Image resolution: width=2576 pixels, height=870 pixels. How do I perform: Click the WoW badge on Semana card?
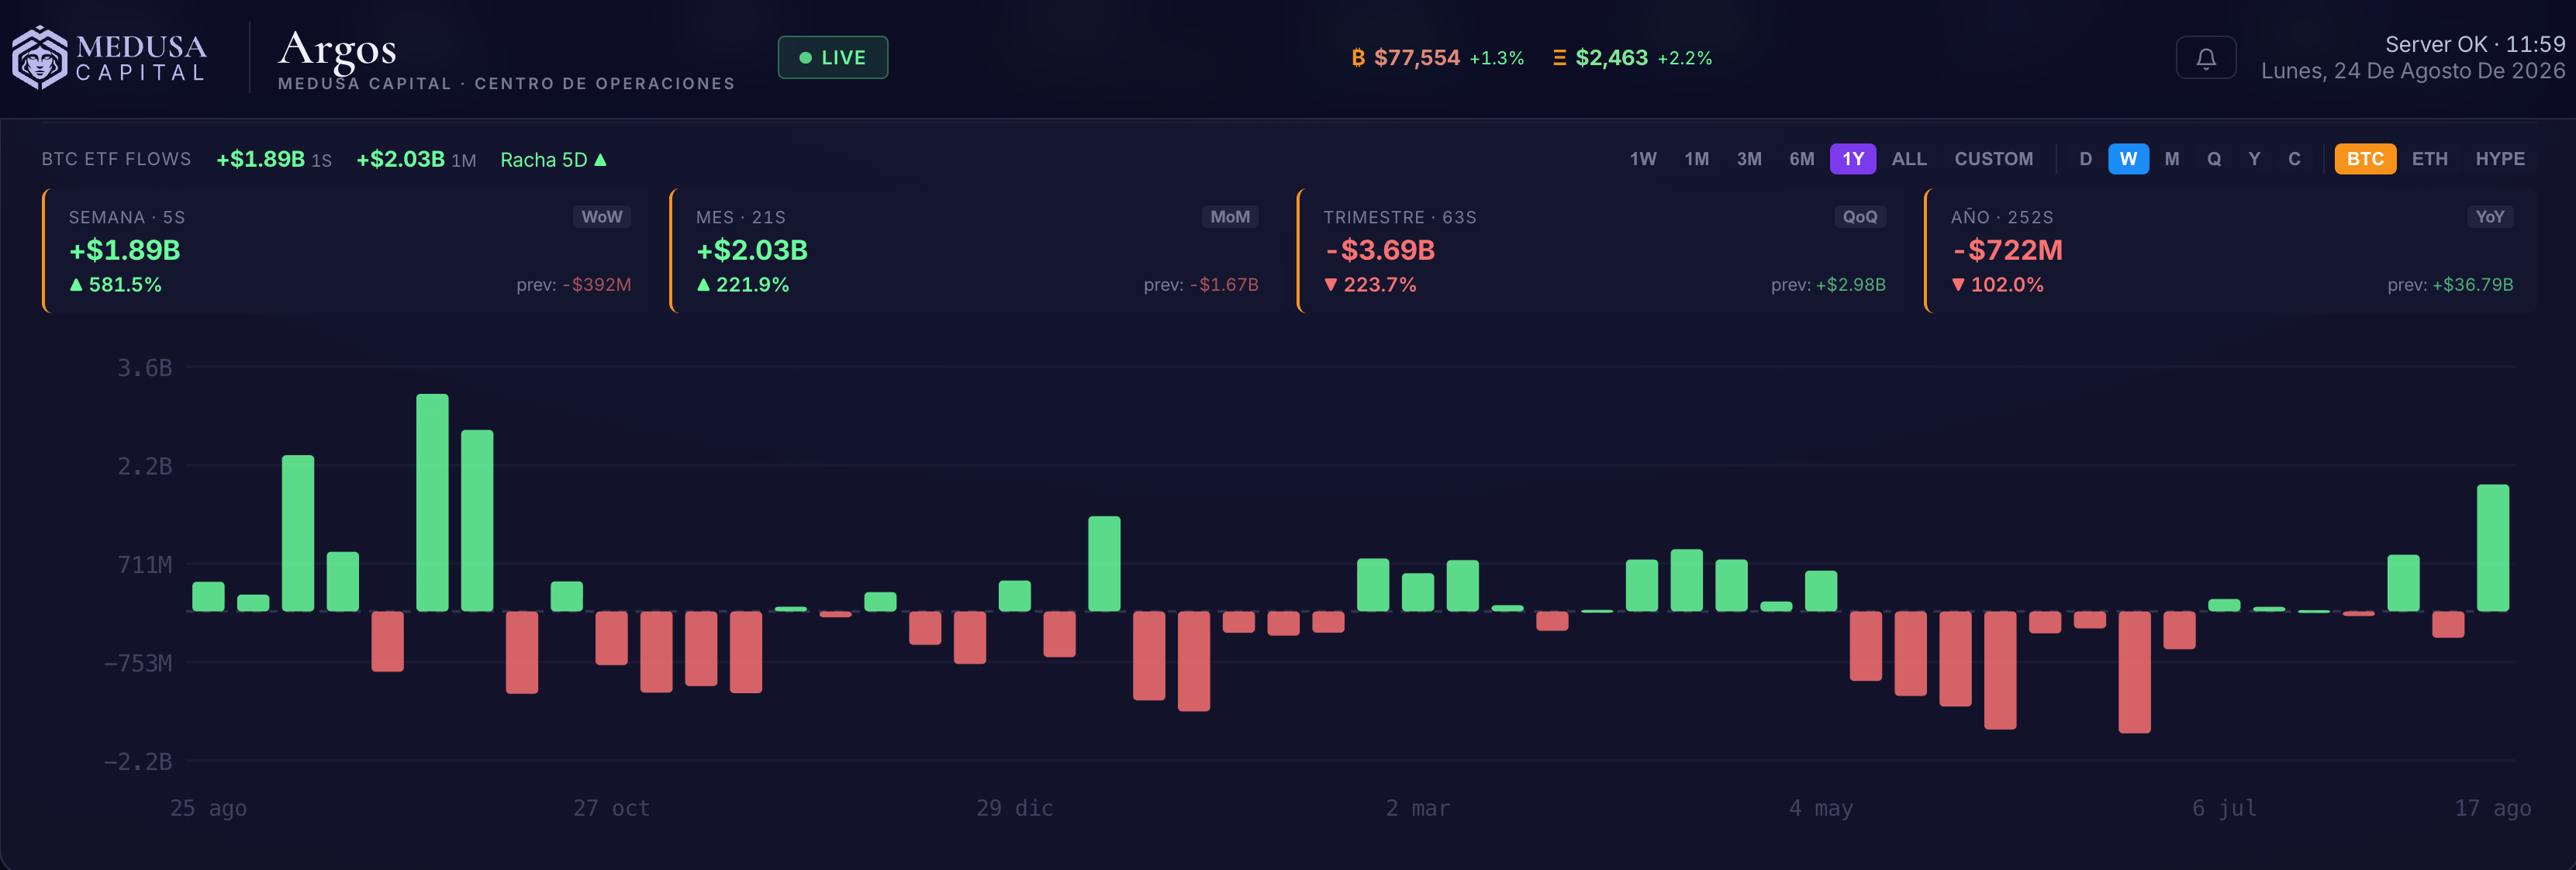[x=601, y=217]
